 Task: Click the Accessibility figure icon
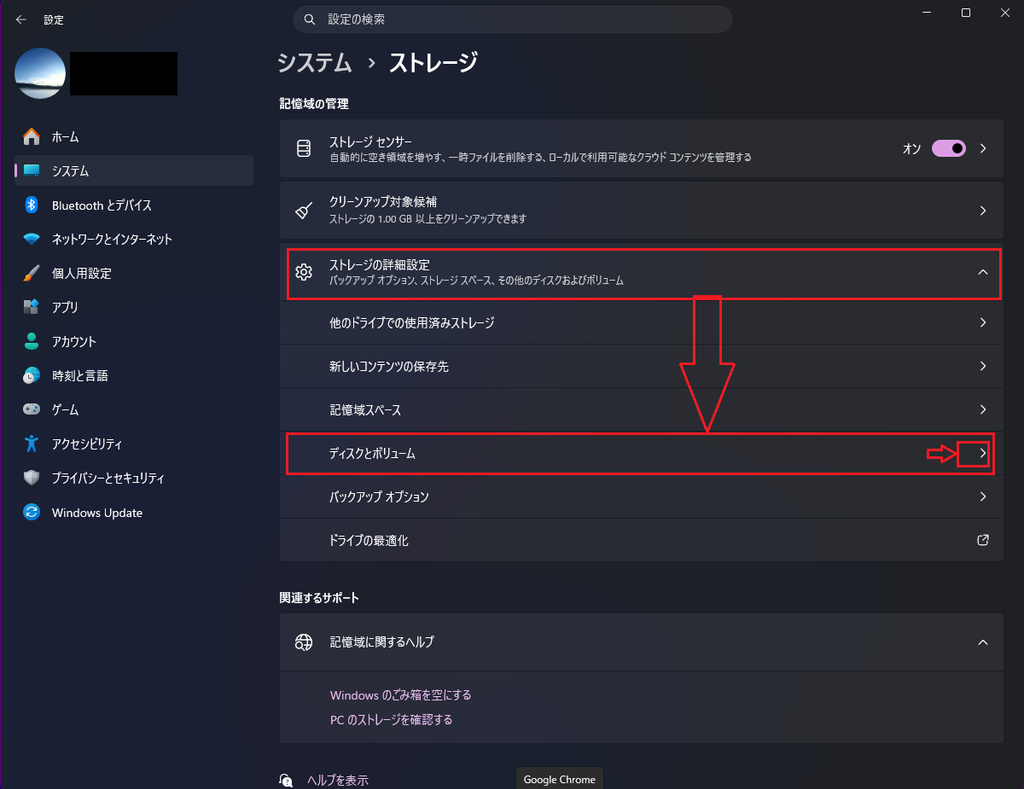click(31, 443)
